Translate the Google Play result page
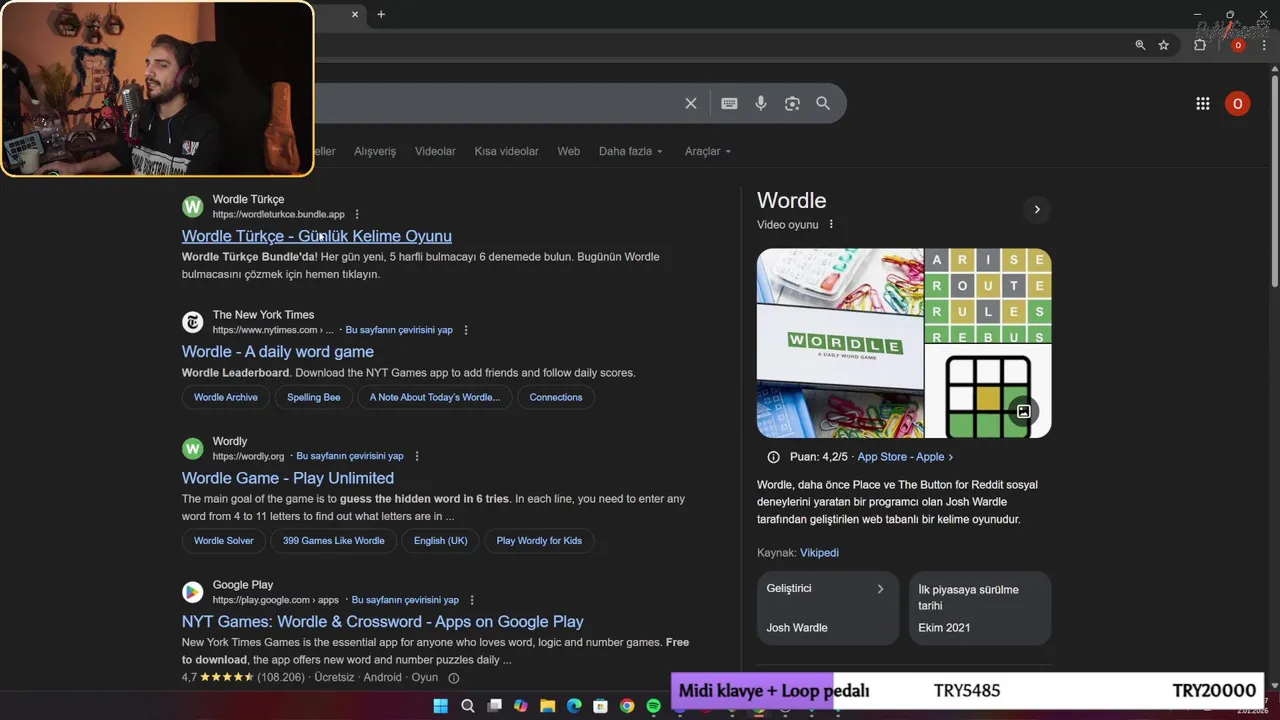Image resolution: width=1280 pixels, height=720 pixels. click(x=405, y=600)
